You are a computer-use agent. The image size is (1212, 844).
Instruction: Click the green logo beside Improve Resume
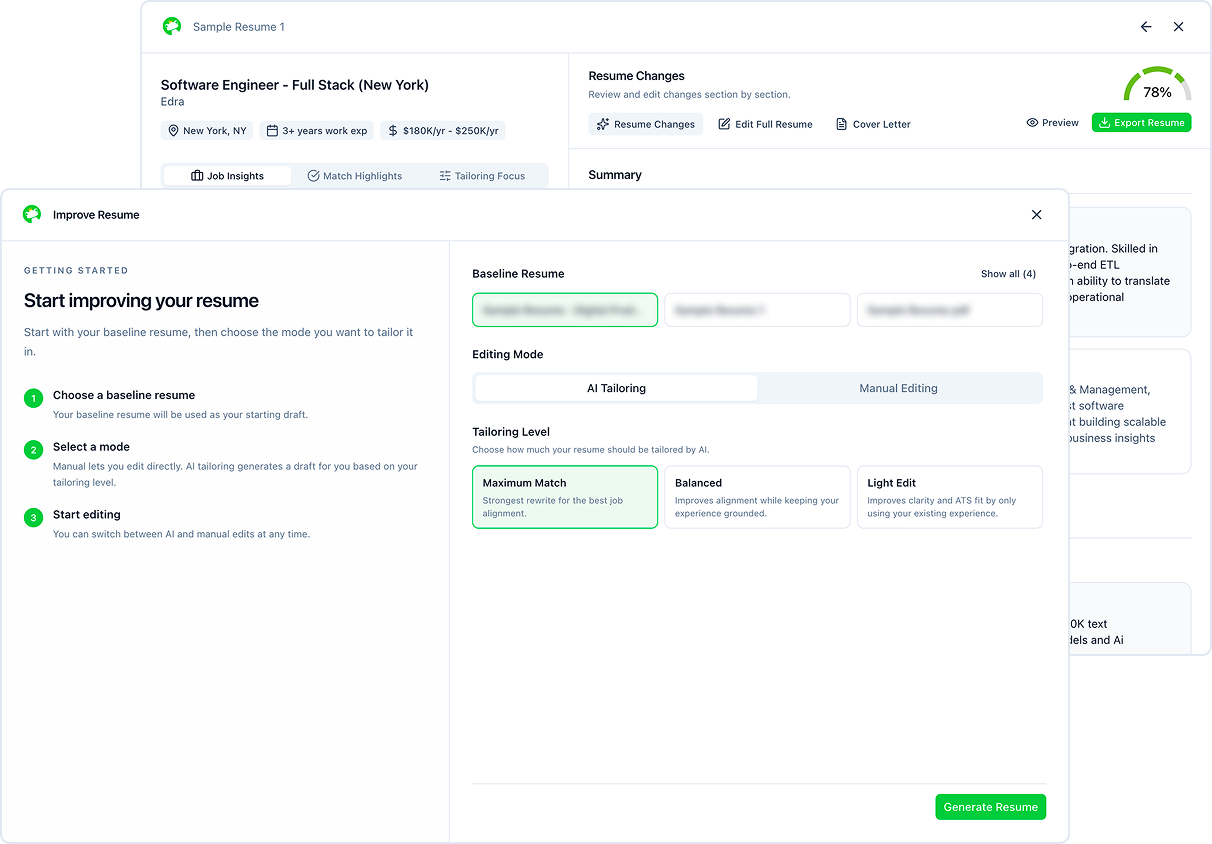pos(32,214)
